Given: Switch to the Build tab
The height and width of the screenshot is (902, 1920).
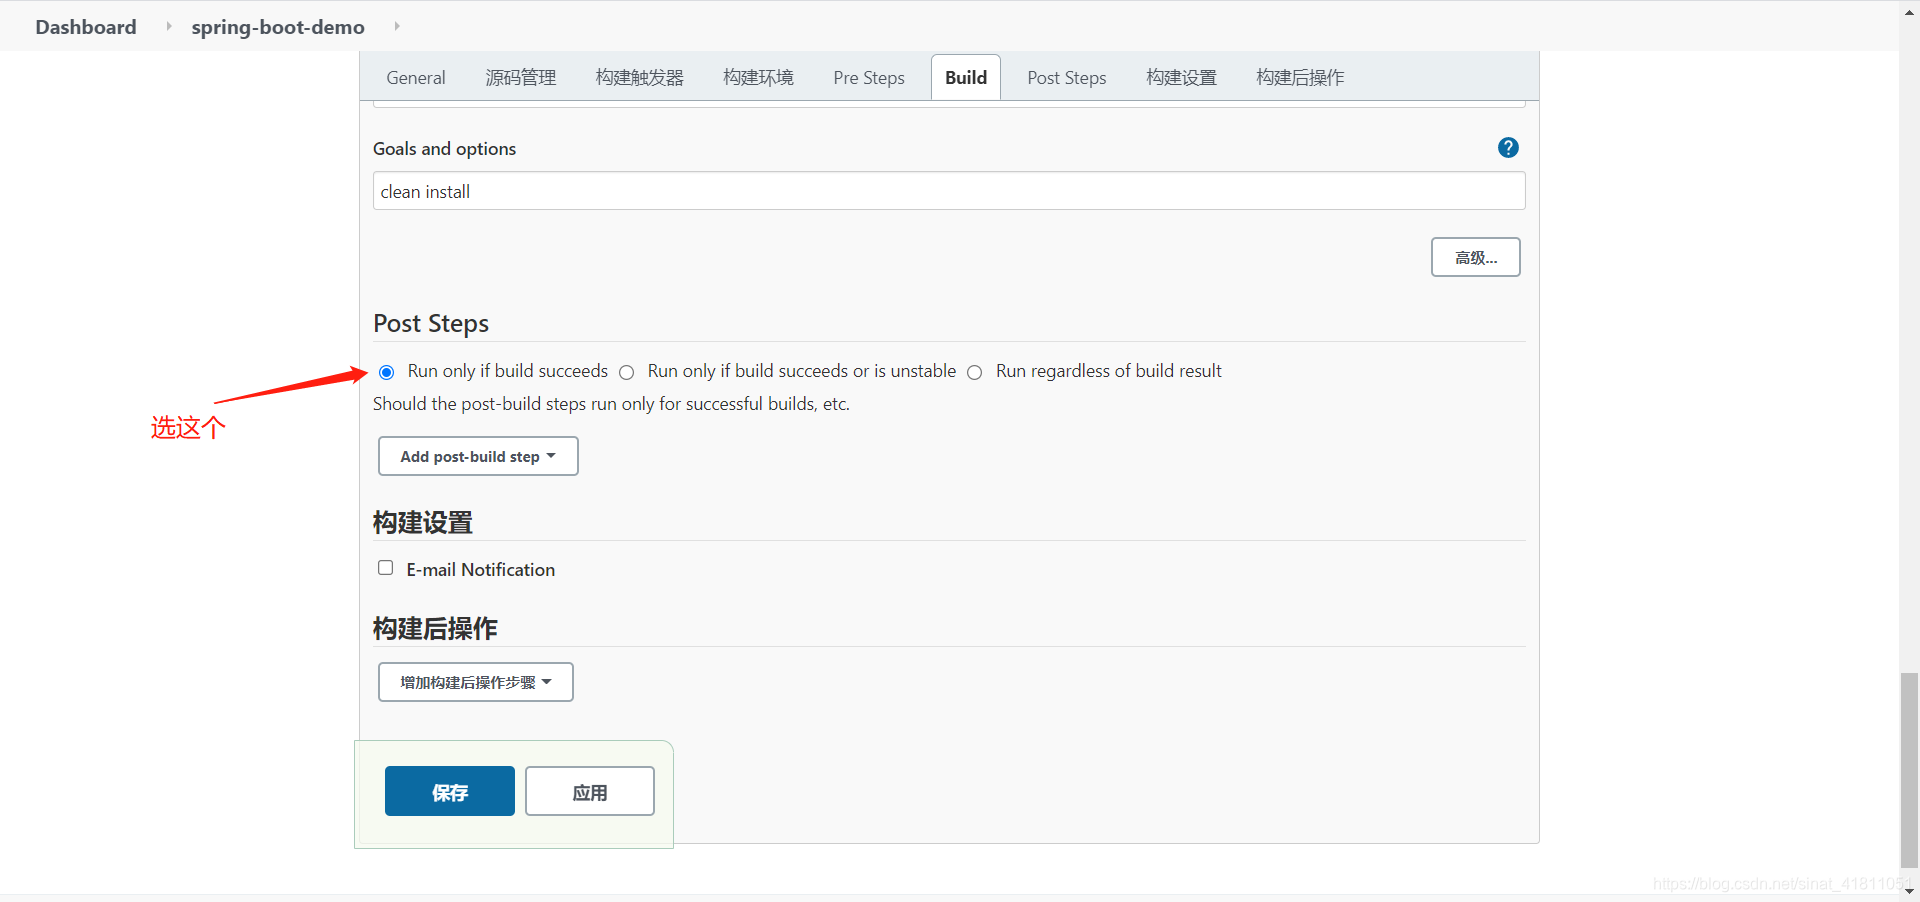Looking at the screenshot, I should pos(966,78).
